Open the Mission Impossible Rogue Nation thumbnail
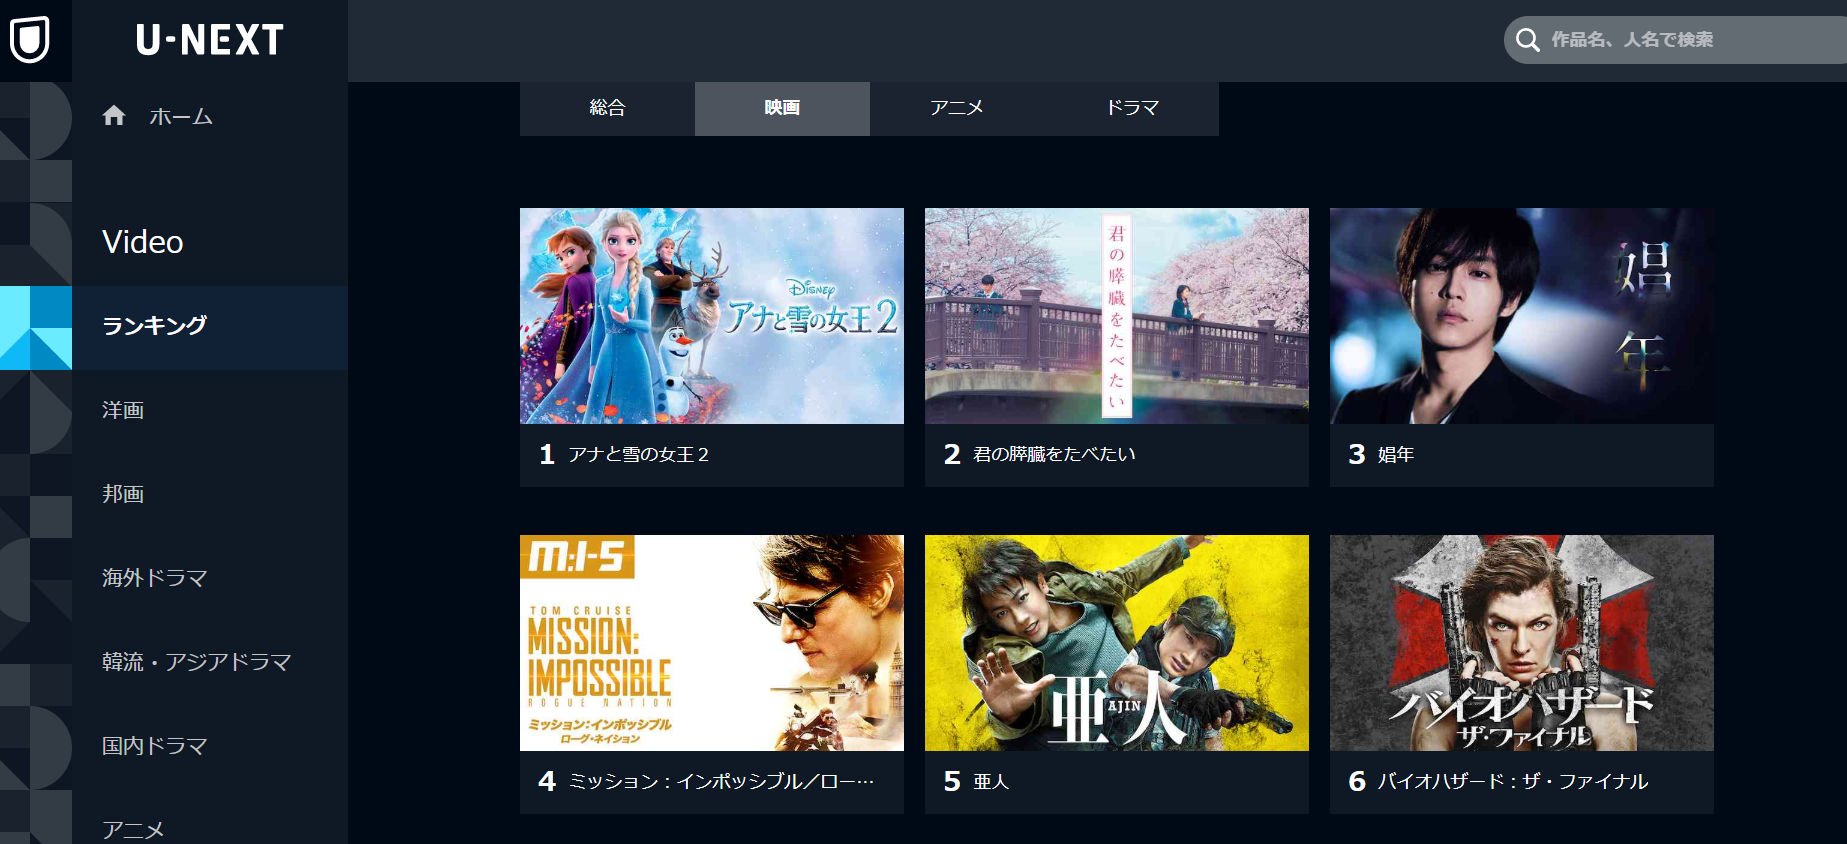The width and height of the screenshot is (1847, 844). pos(712,643)
